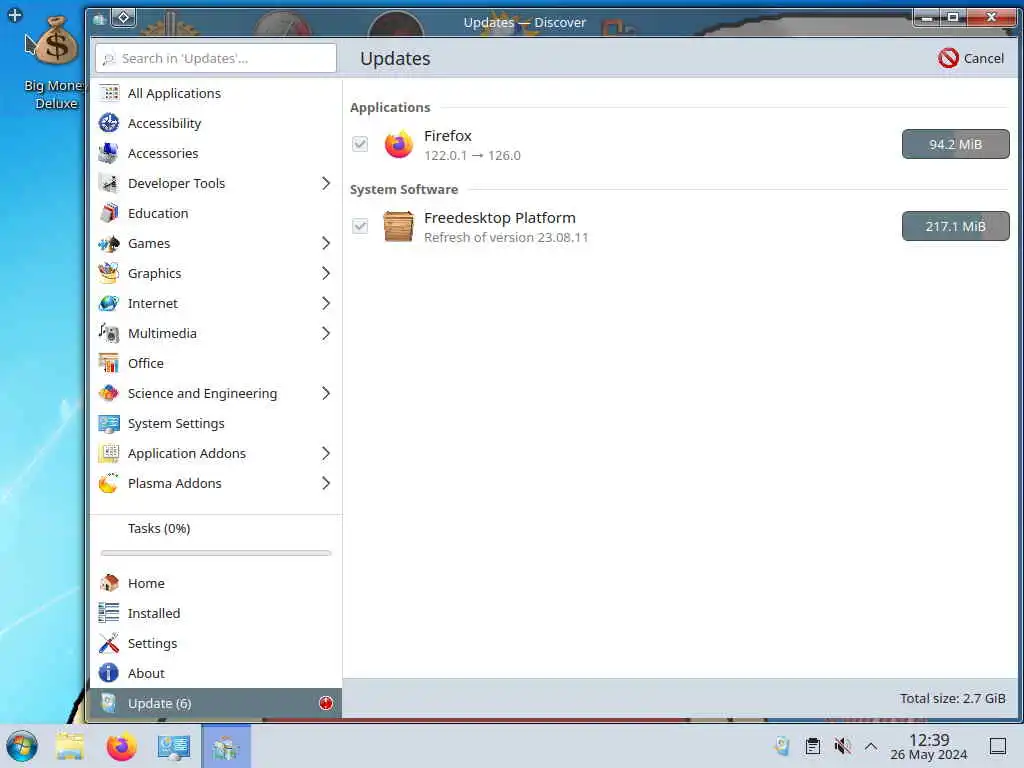
Task: Click the Application Addons icon
Action: pos(109,453)
